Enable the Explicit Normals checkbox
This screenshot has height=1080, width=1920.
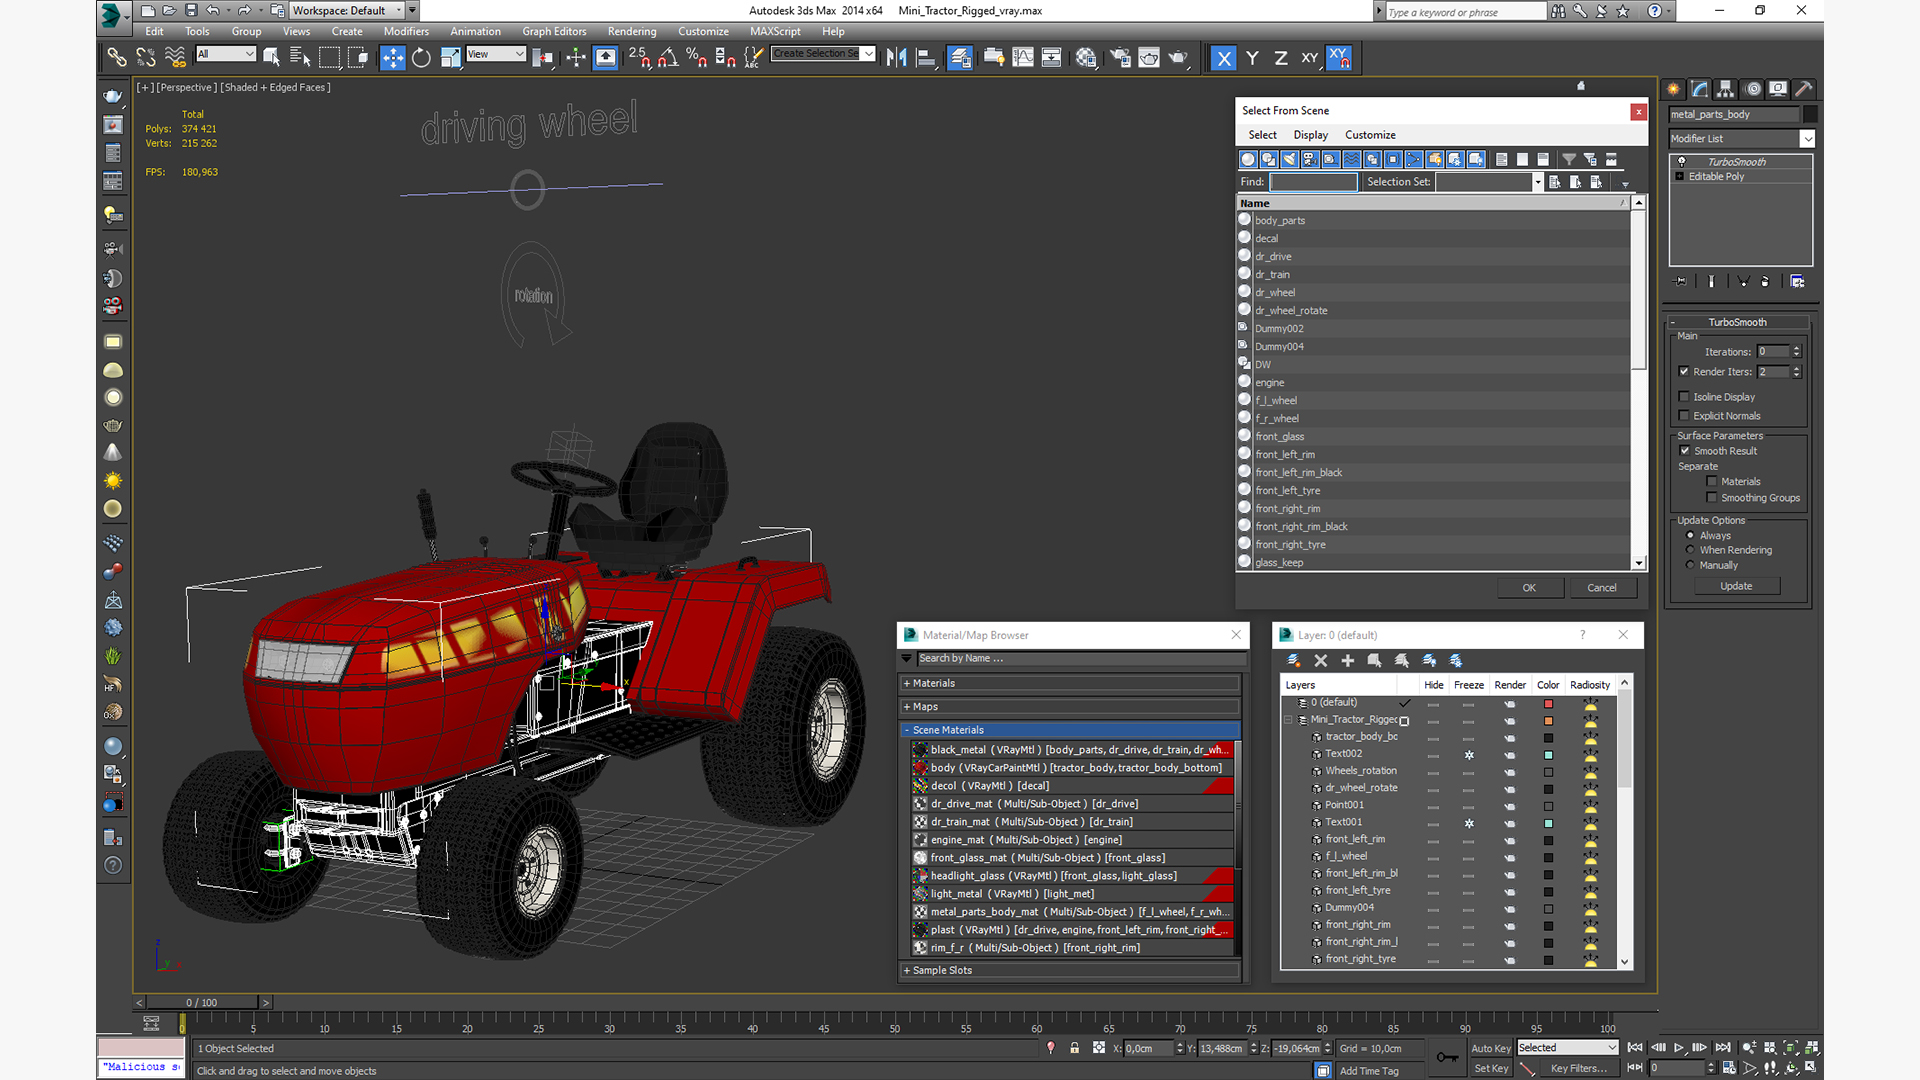point(1684,416)
